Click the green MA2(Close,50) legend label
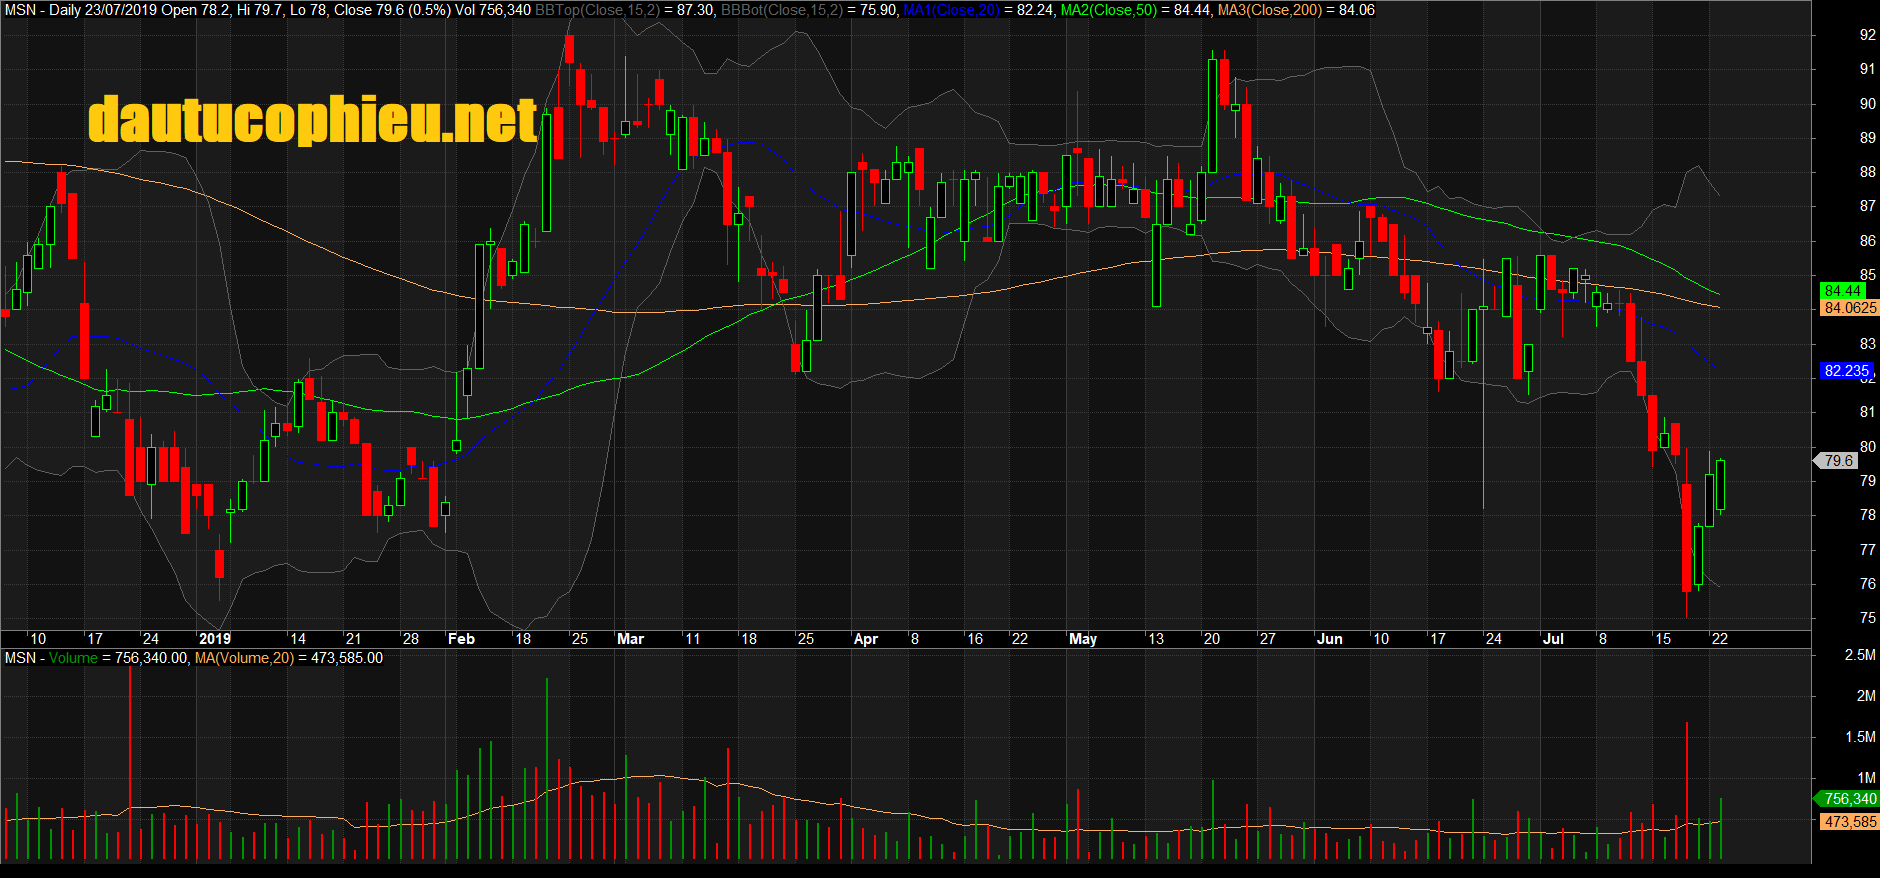Screen dimensions: 1880x878 pyautogui.click(x=1108, y=10)
